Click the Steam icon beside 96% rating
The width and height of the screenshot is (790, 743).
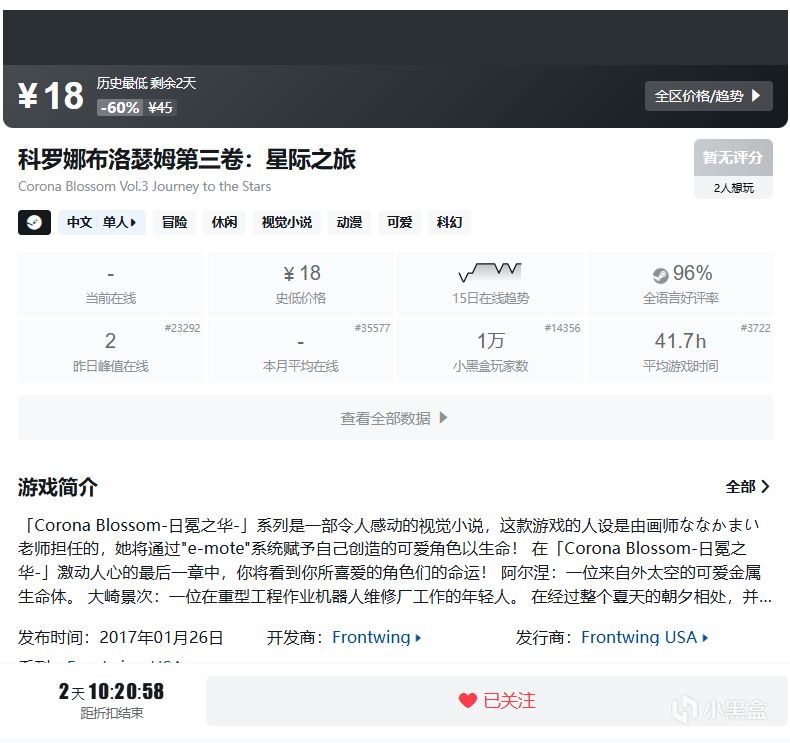coord(660,276)
